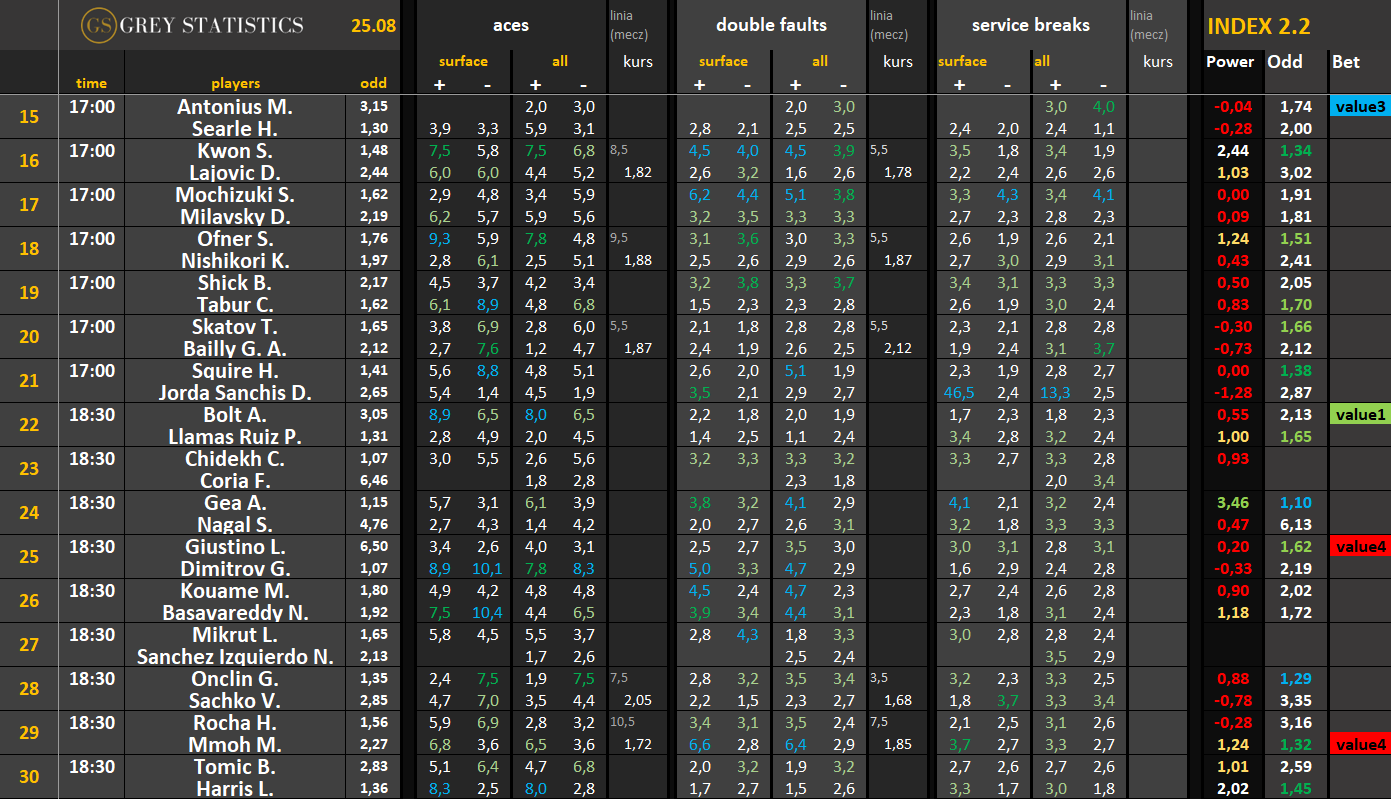Select player Gea A.
Viewport: 1391px width, 799px height.
coord(235,502)
